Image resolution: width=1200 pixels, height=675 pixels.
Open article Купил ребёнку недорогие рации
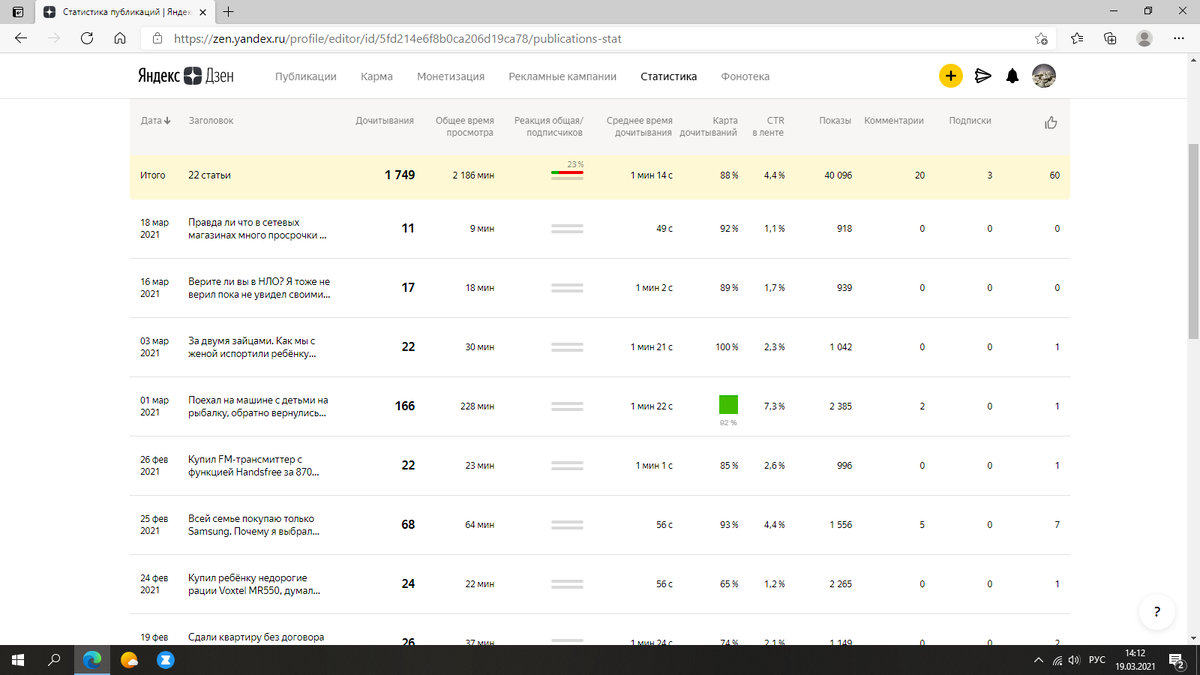(254, 583)
